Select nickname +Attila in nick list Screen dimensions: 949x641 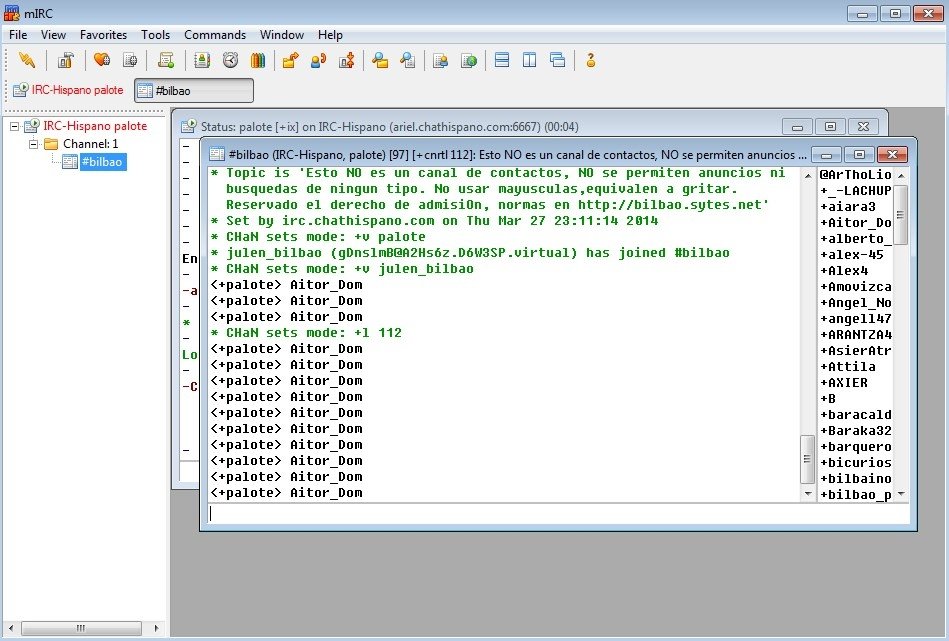point(847,367)
